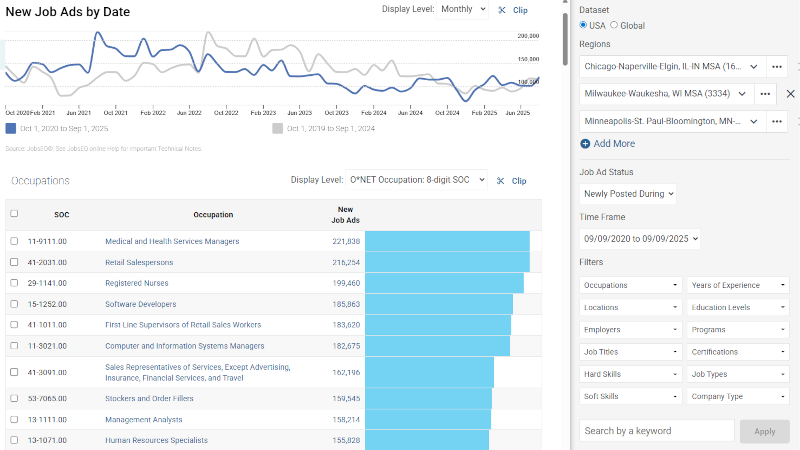Image resolution: width=800 pixels, height=450 pixels.
Task: Open the Time Frame date range dropdown
Action: coord(640,239)
